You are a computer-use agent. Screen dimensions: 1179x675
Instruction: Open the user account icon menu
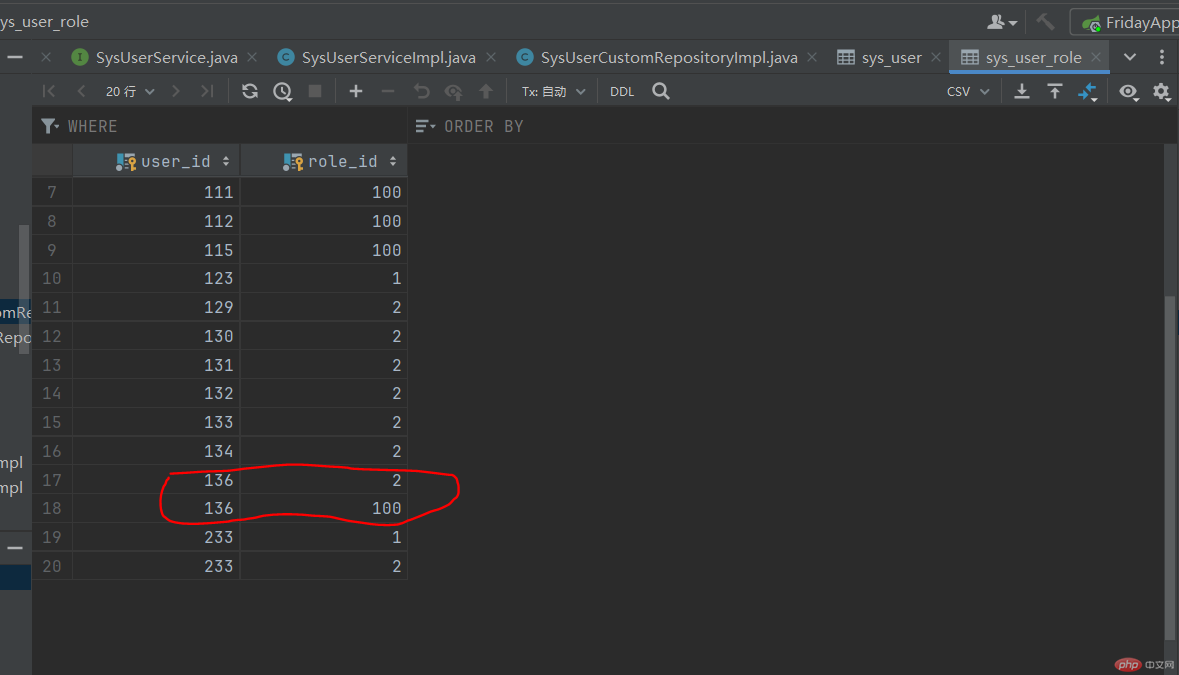(1002, 23)
